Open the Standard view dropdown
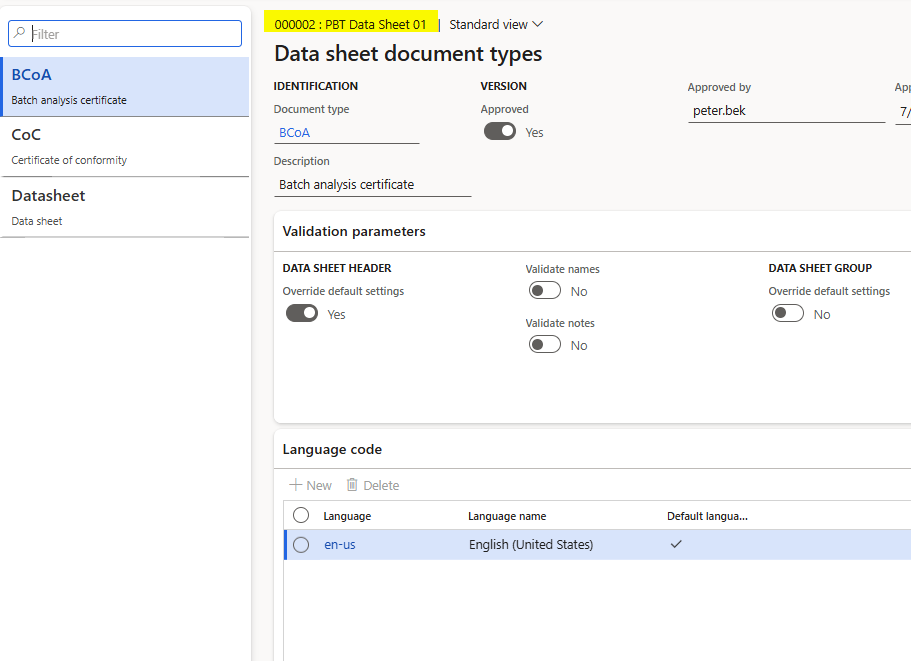The width and height of the screenshot is (911, 661). 495,24
